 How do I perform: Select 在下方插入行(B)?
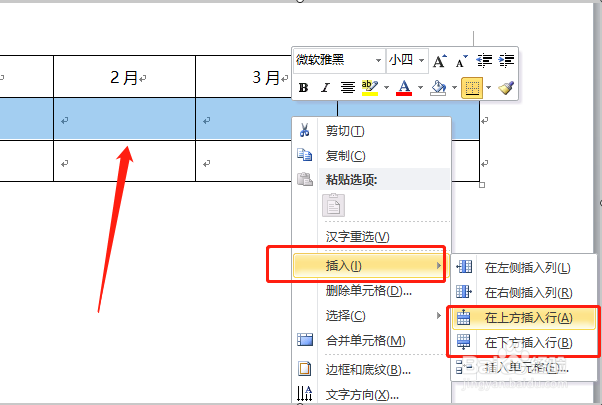click(524, 342)
